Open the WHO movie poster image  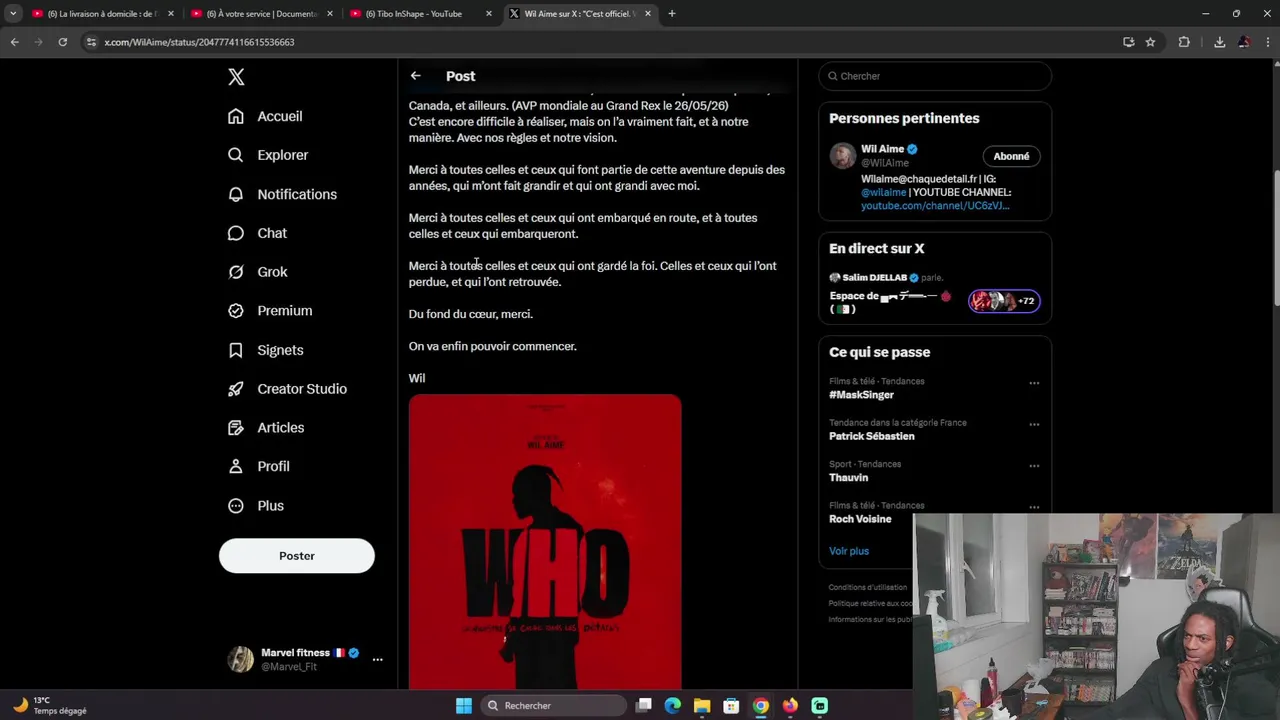point(545,541)
